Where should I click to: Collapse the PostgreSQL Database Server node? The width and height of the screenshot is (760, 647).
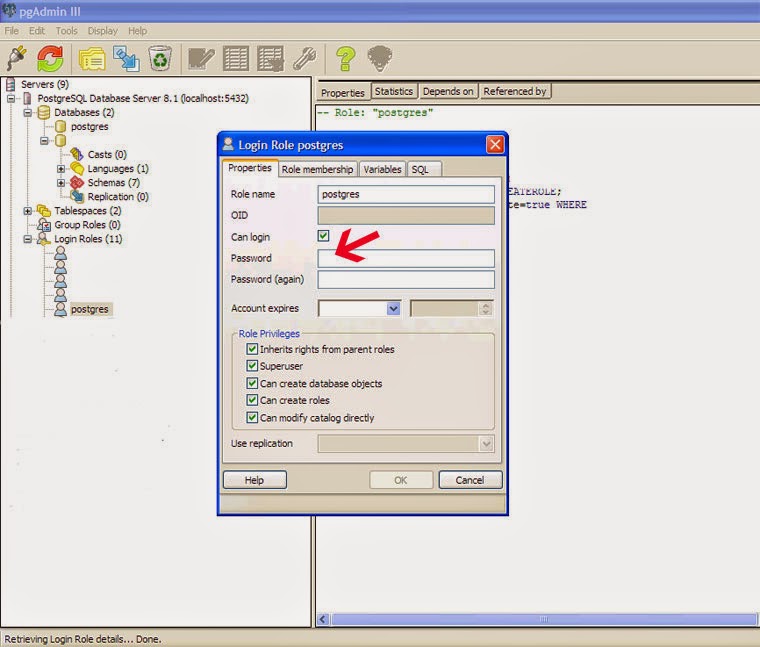point(11,99)
